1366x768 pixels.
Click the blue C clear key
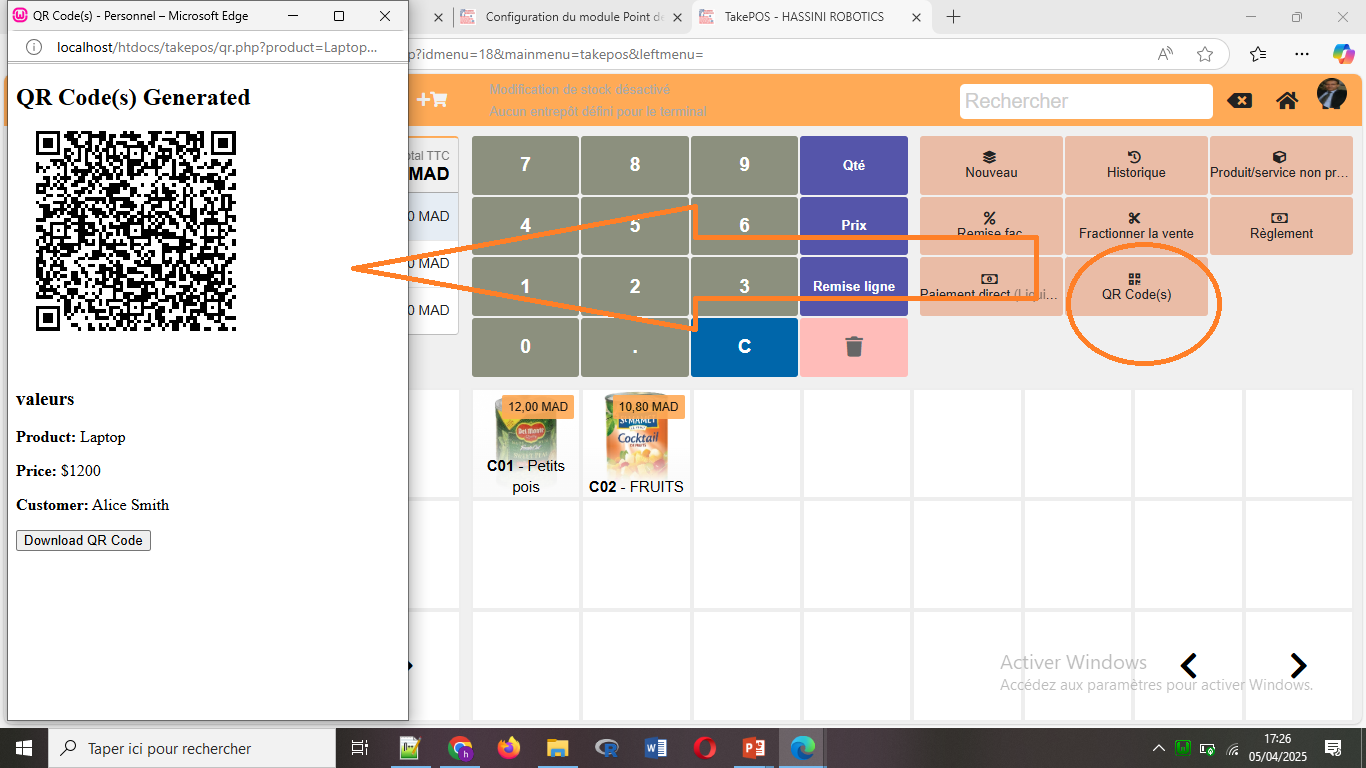coord(744,347)
